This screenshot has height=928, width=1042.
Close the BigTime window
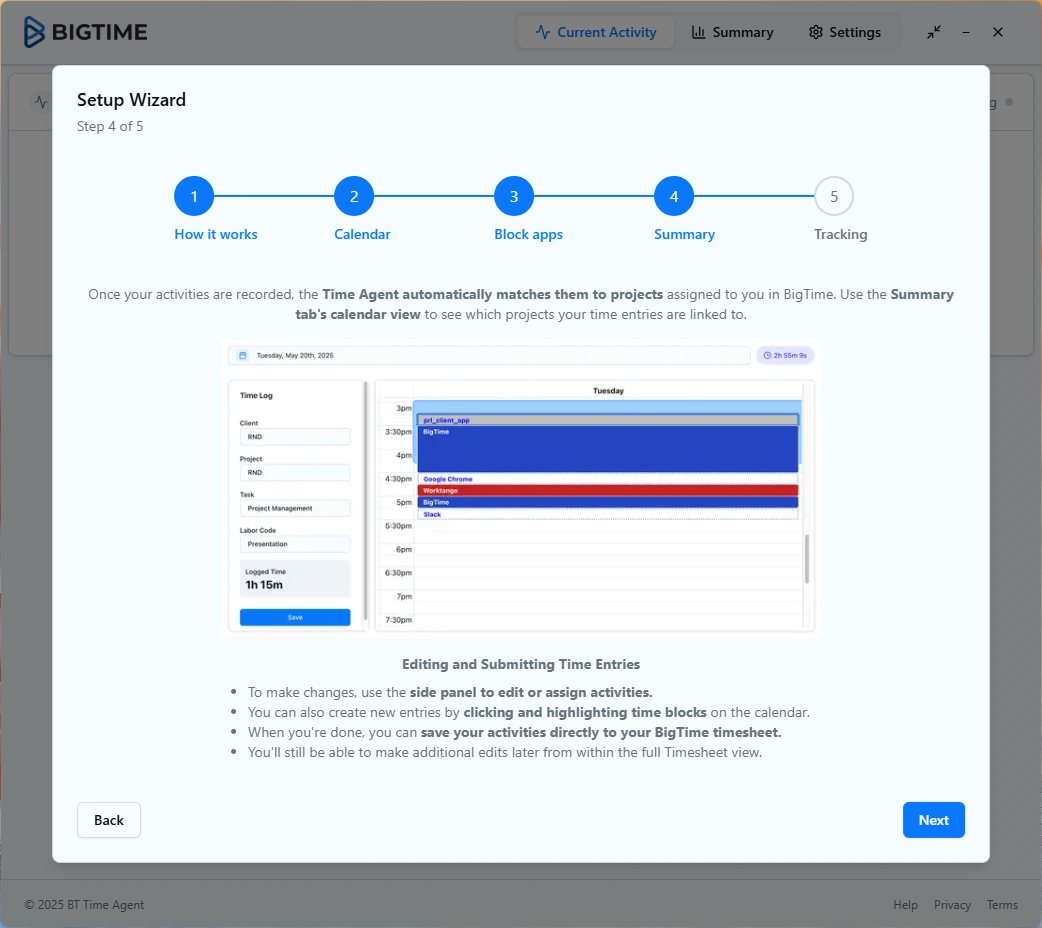click(997, 32)
